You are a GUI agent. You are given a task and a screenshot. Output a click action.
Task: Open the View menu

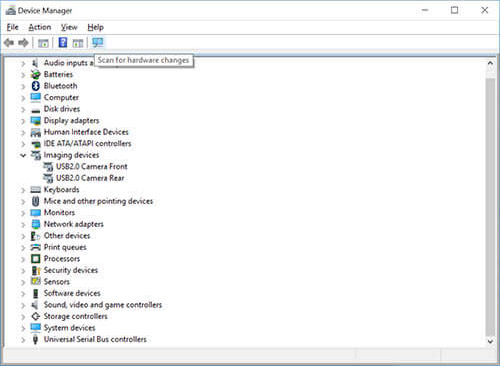(69, 27)
